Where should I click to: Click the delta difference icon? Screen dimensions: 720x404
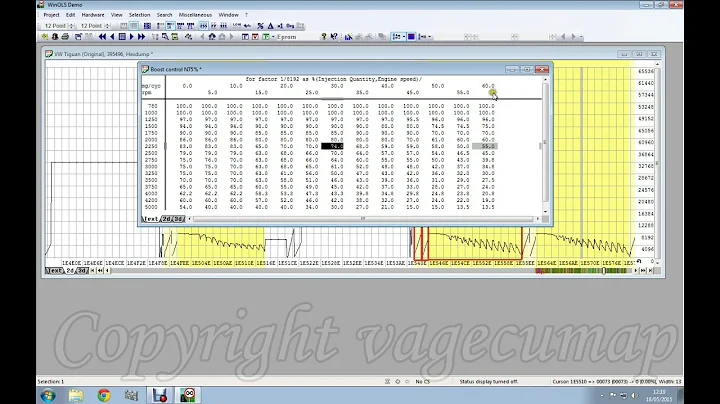click(x=270, y=26)
